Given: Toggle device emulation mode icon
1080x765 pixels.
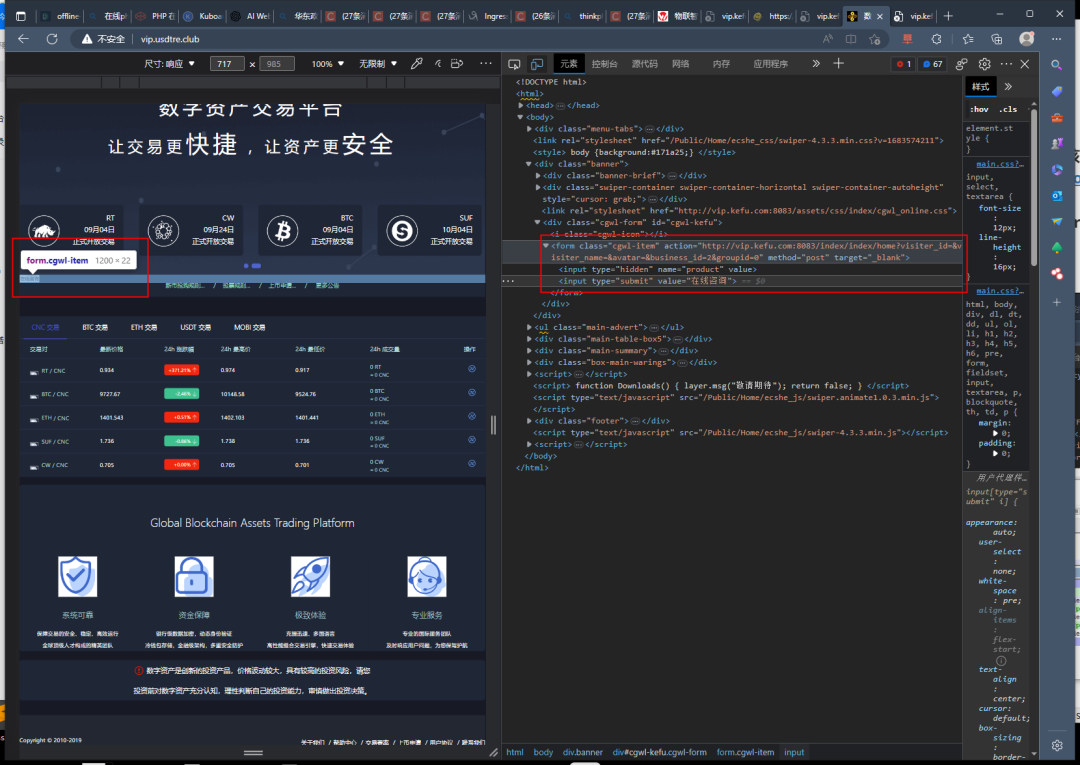Looking at the screenshot, I should pyautogui.click(x=537, y=64).
